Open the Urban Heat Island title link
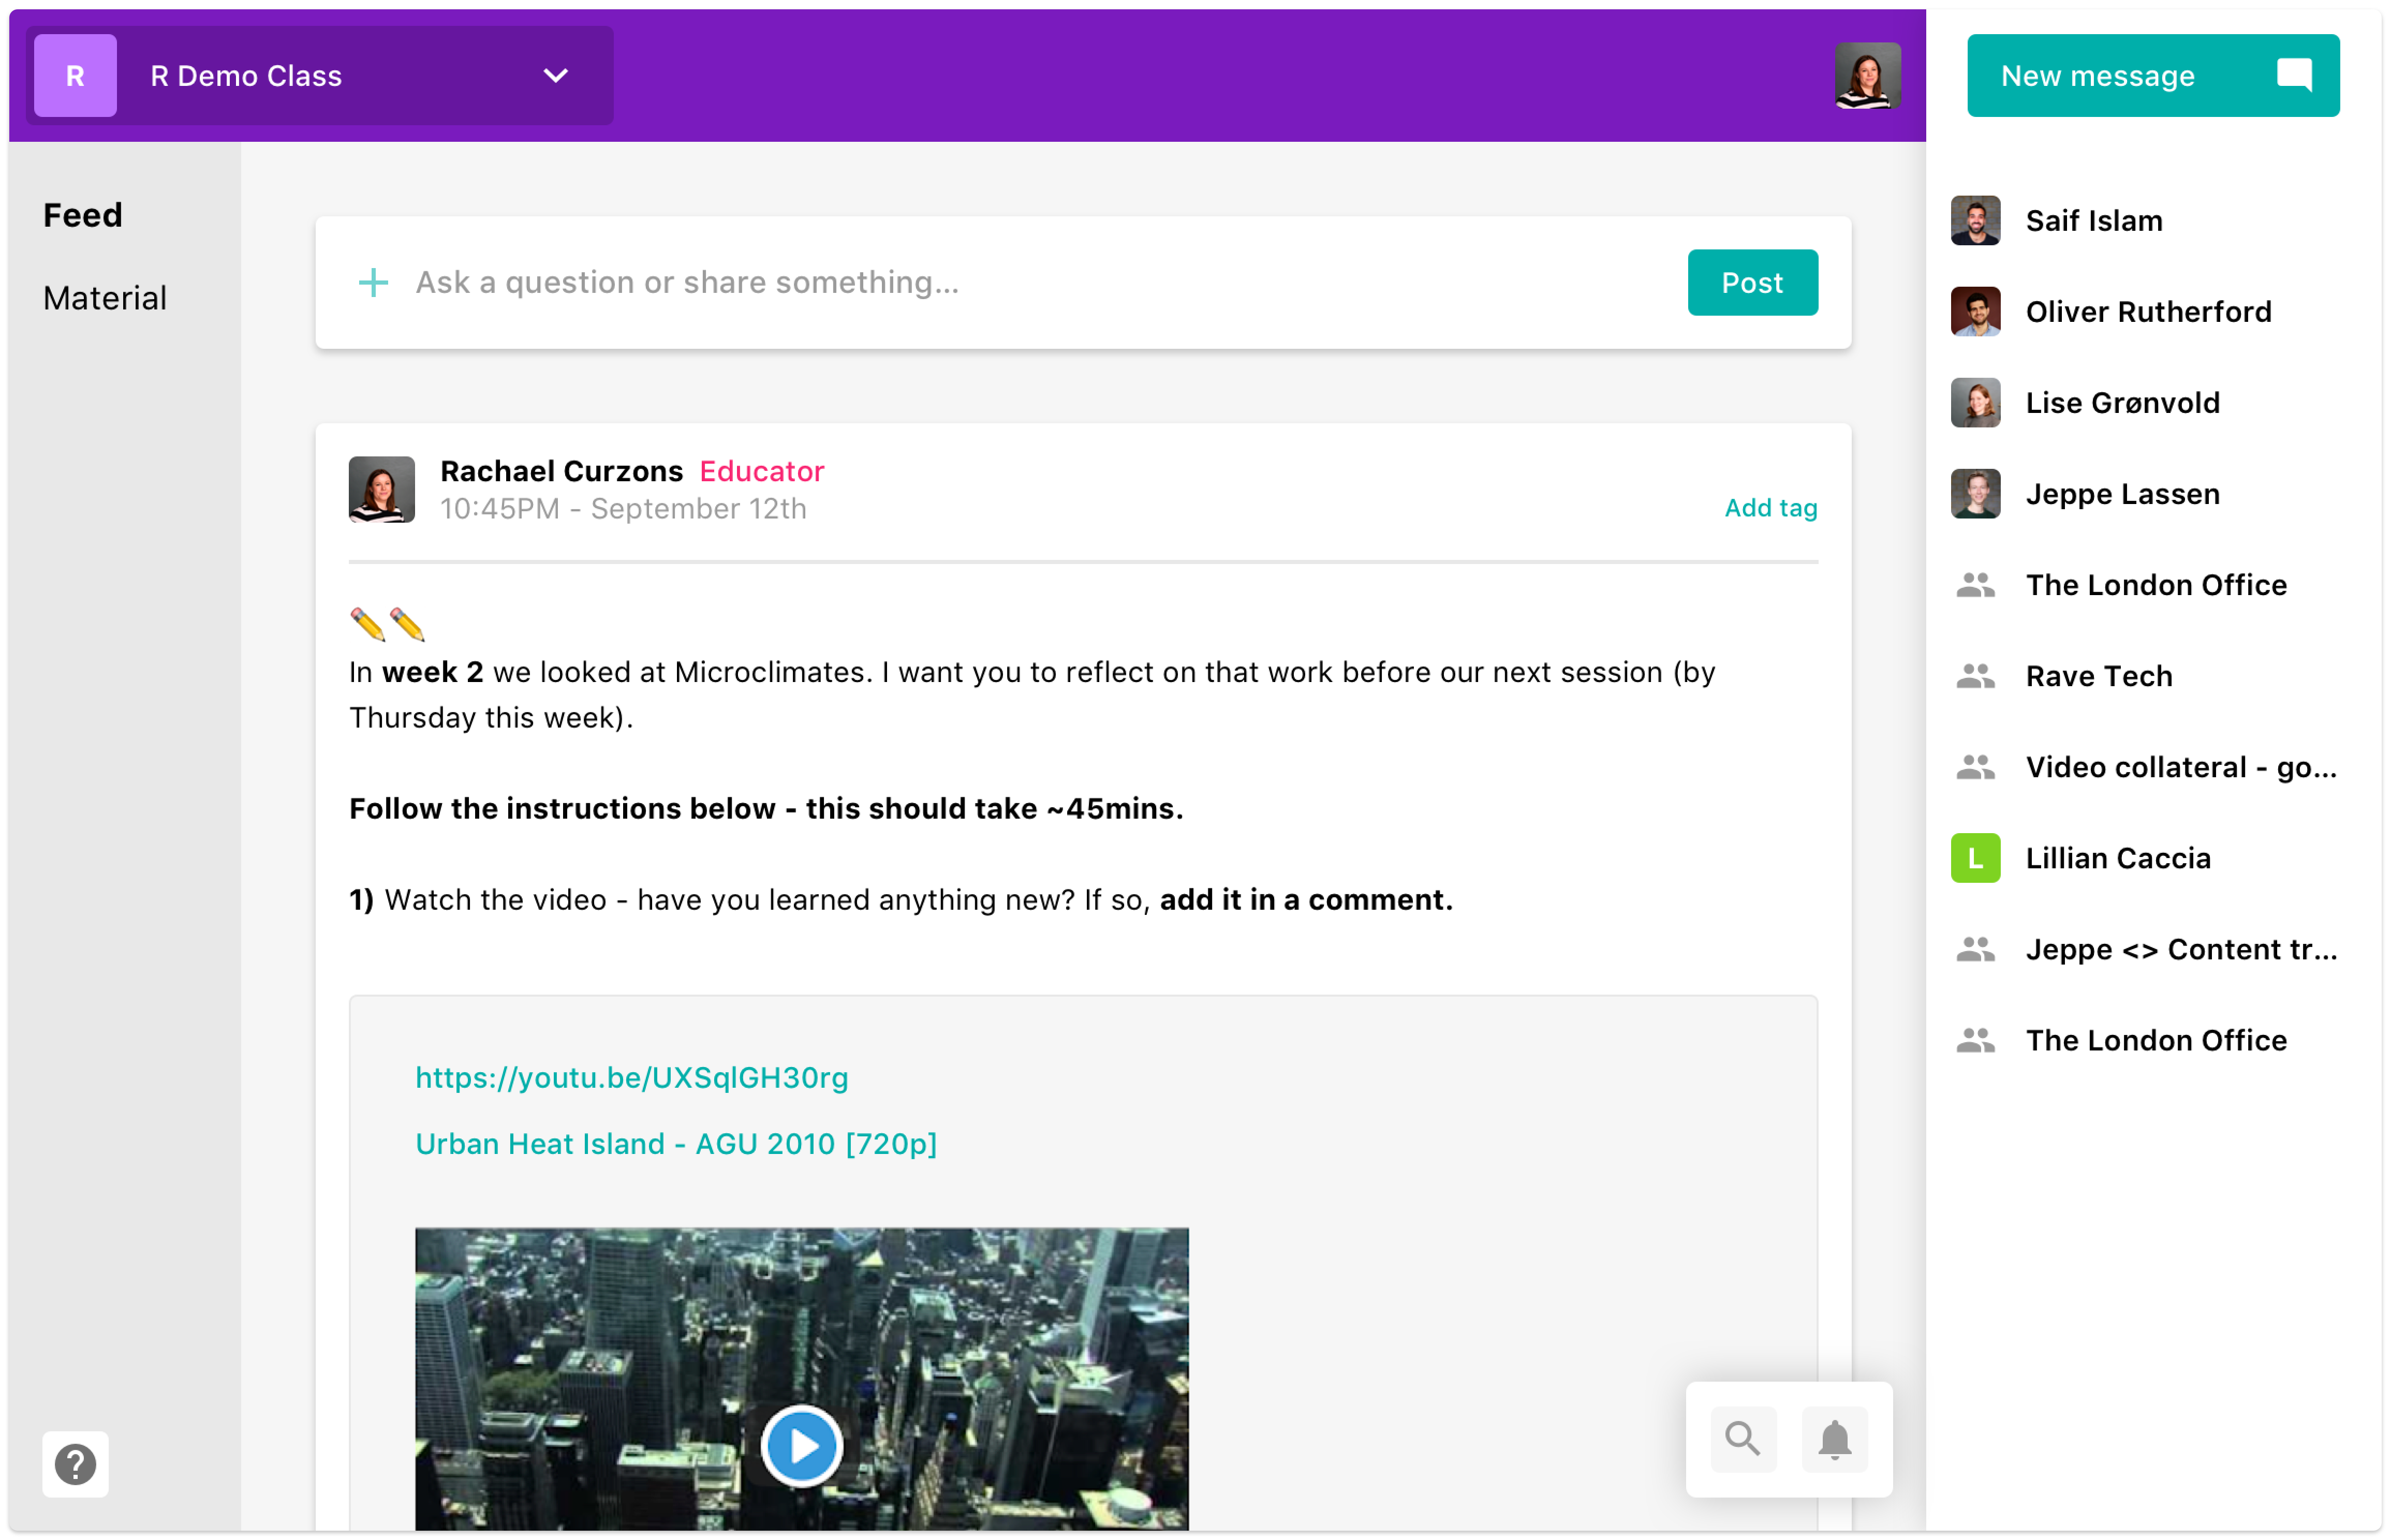Screen dimensions: 2391x1540 tap(676, 1144)
